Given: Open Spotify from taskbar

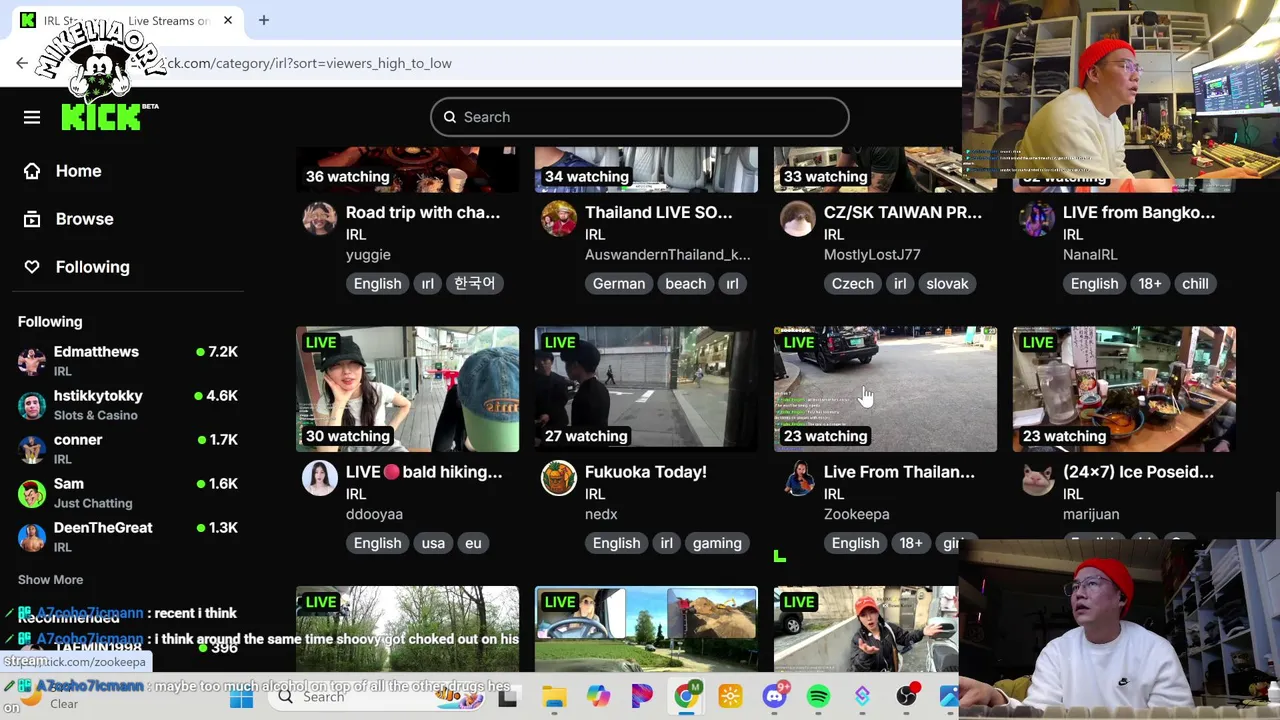Looking at the screenshot, I should (818, 697).
